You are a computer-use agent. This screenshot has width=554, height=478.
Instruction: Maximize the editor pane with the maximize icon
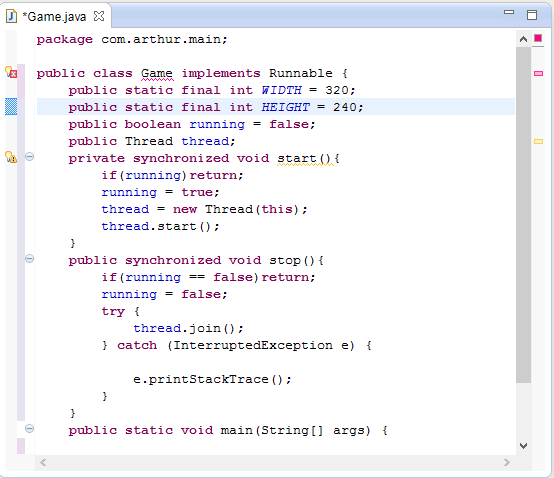532,15
